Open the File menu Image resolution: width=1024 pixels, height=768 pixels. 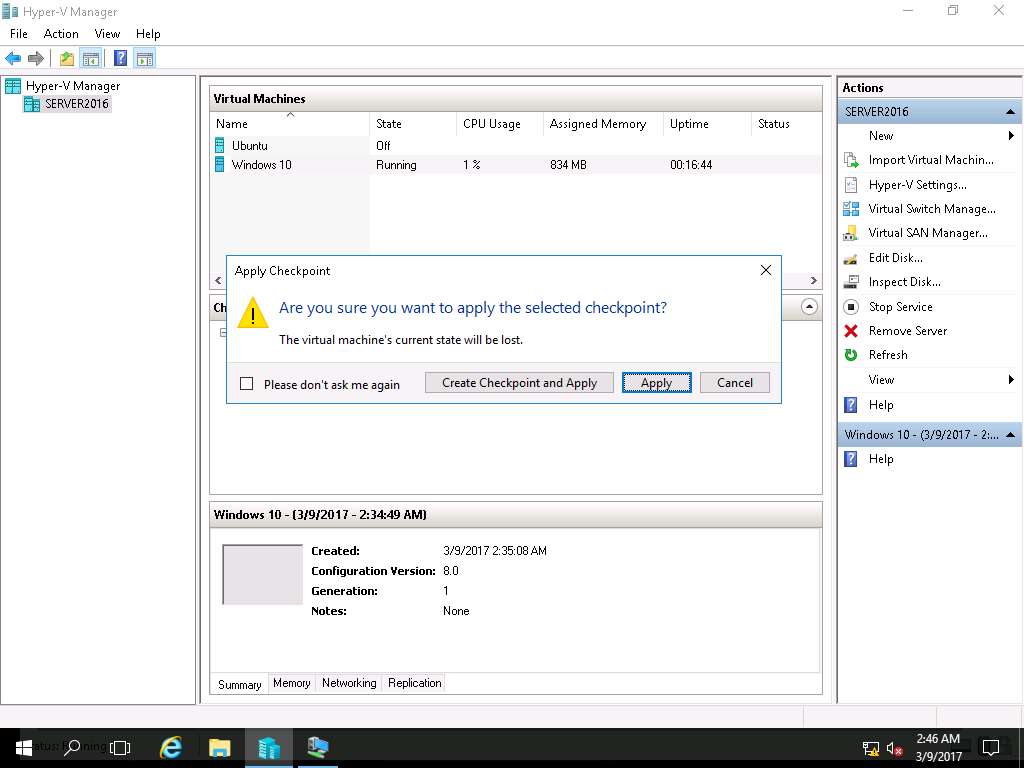tap(19, 34)
